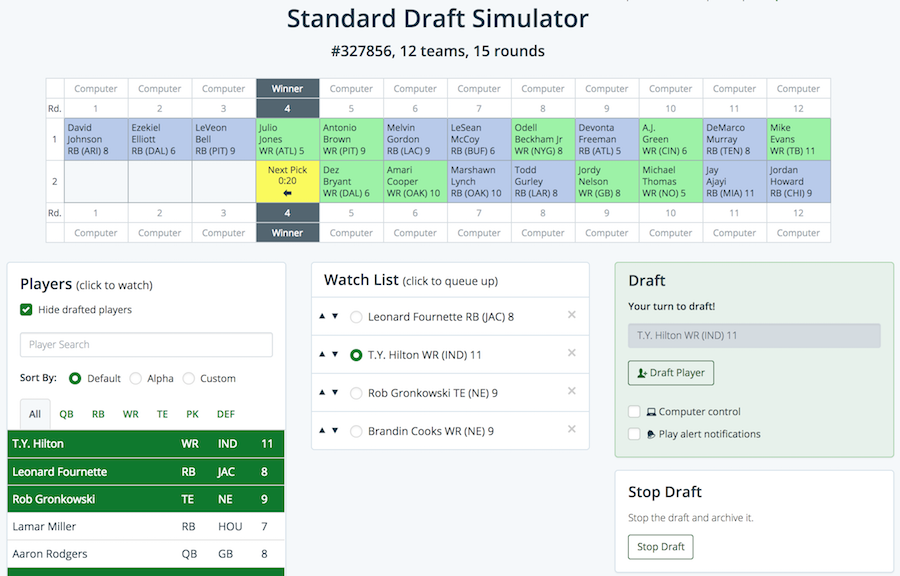The image size is (900, 576).
Task: Select Lamar Miller in player list
Action: (44, 526)
